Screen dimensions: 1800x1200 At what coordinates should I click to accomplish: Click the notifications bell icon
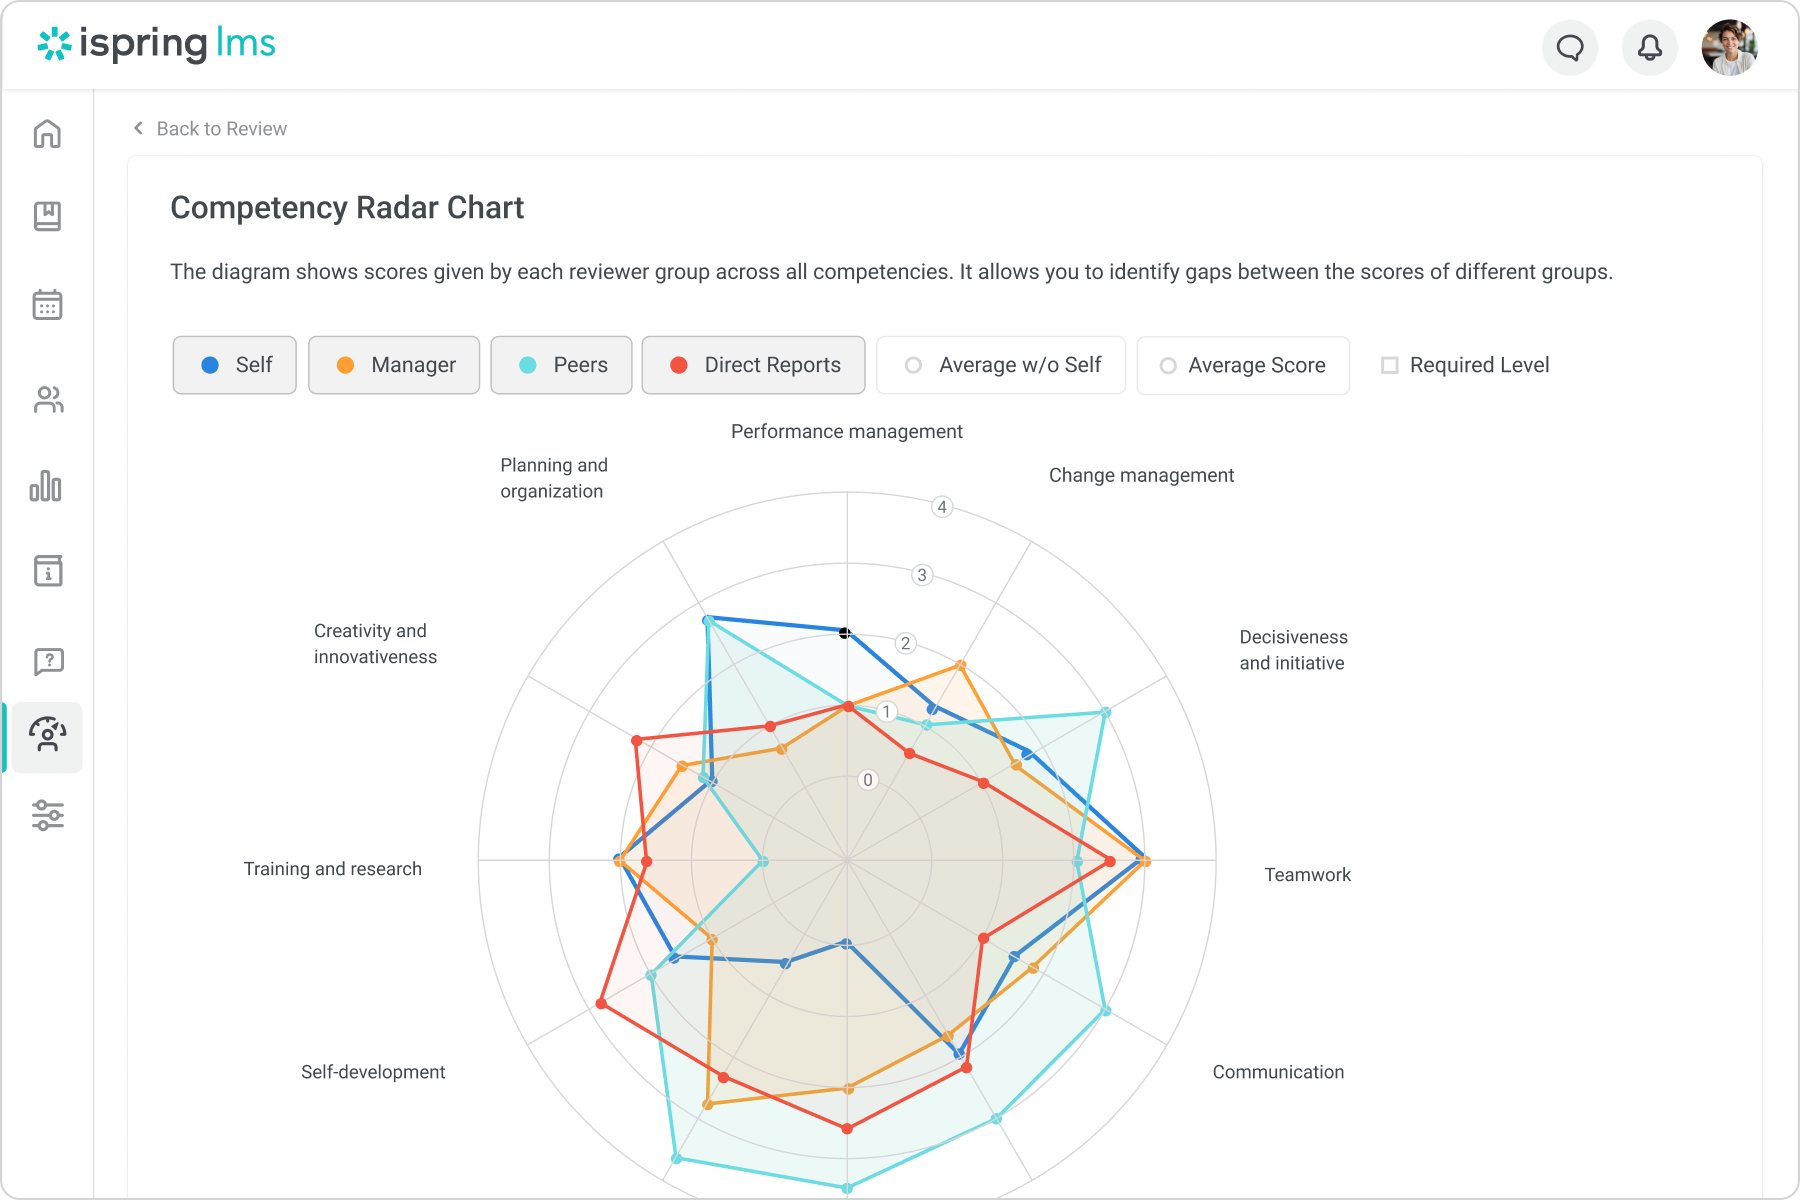tap(1649, 47)
